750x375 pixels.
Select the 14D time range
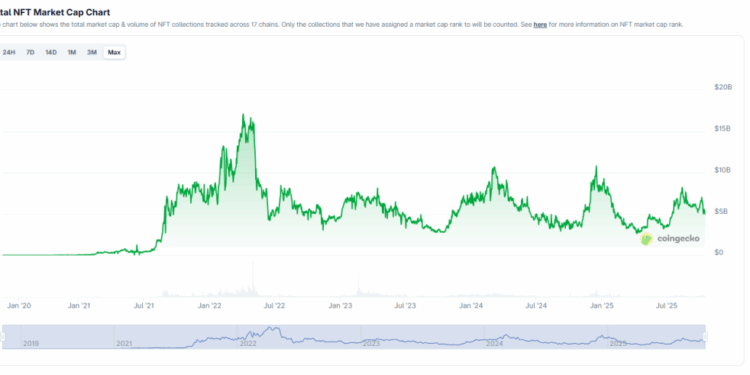[x=51, y=53]
